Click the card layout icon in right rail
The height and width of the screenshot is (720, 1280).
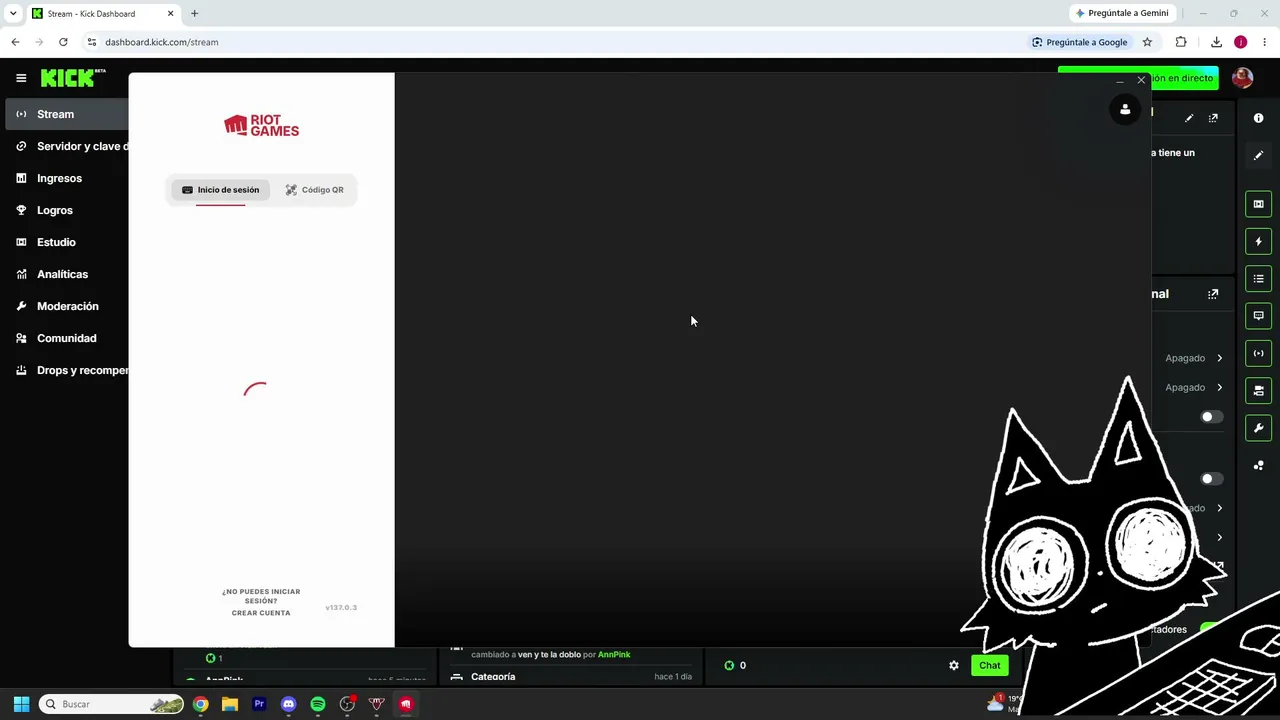(1258, 390)
